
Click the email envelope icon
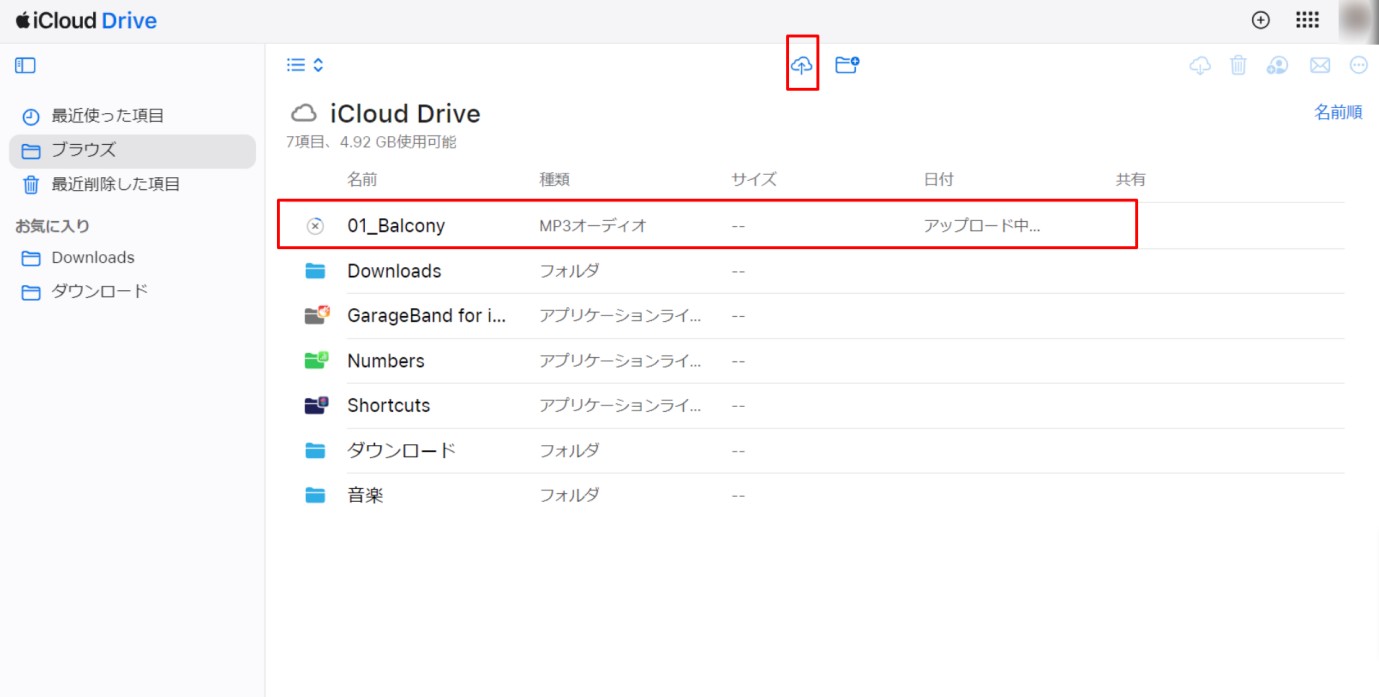(1320, 65)
